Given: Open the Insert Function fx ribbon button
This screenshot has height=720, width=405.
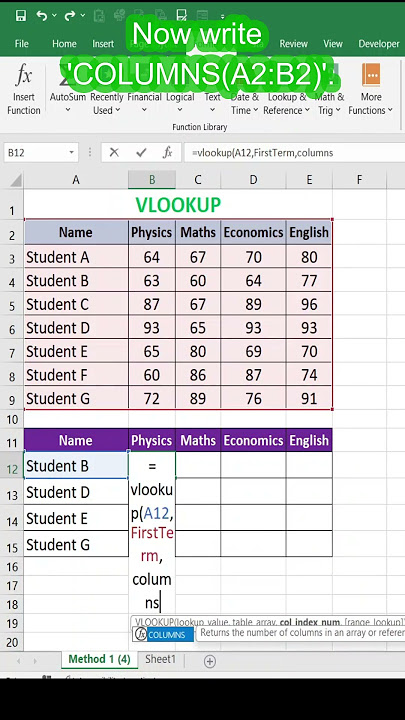Looking at the screenshot, I should click(23, 90).
